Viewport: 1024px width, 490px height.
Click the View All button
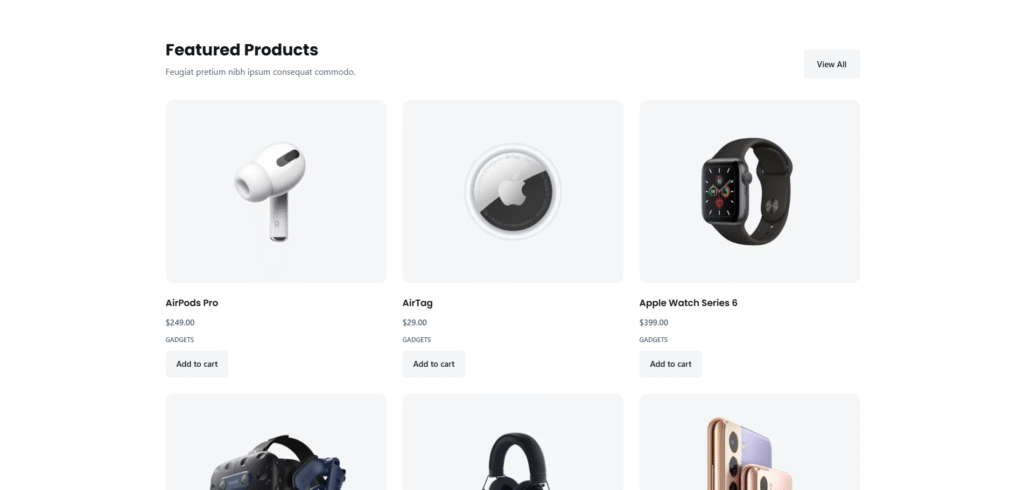(831, 64)
